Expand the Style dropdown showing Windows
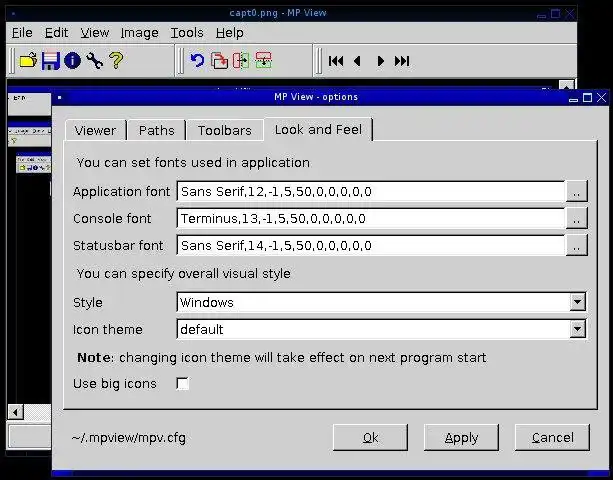The height and width of the screenshot is (480, 613). pos(577,302)
